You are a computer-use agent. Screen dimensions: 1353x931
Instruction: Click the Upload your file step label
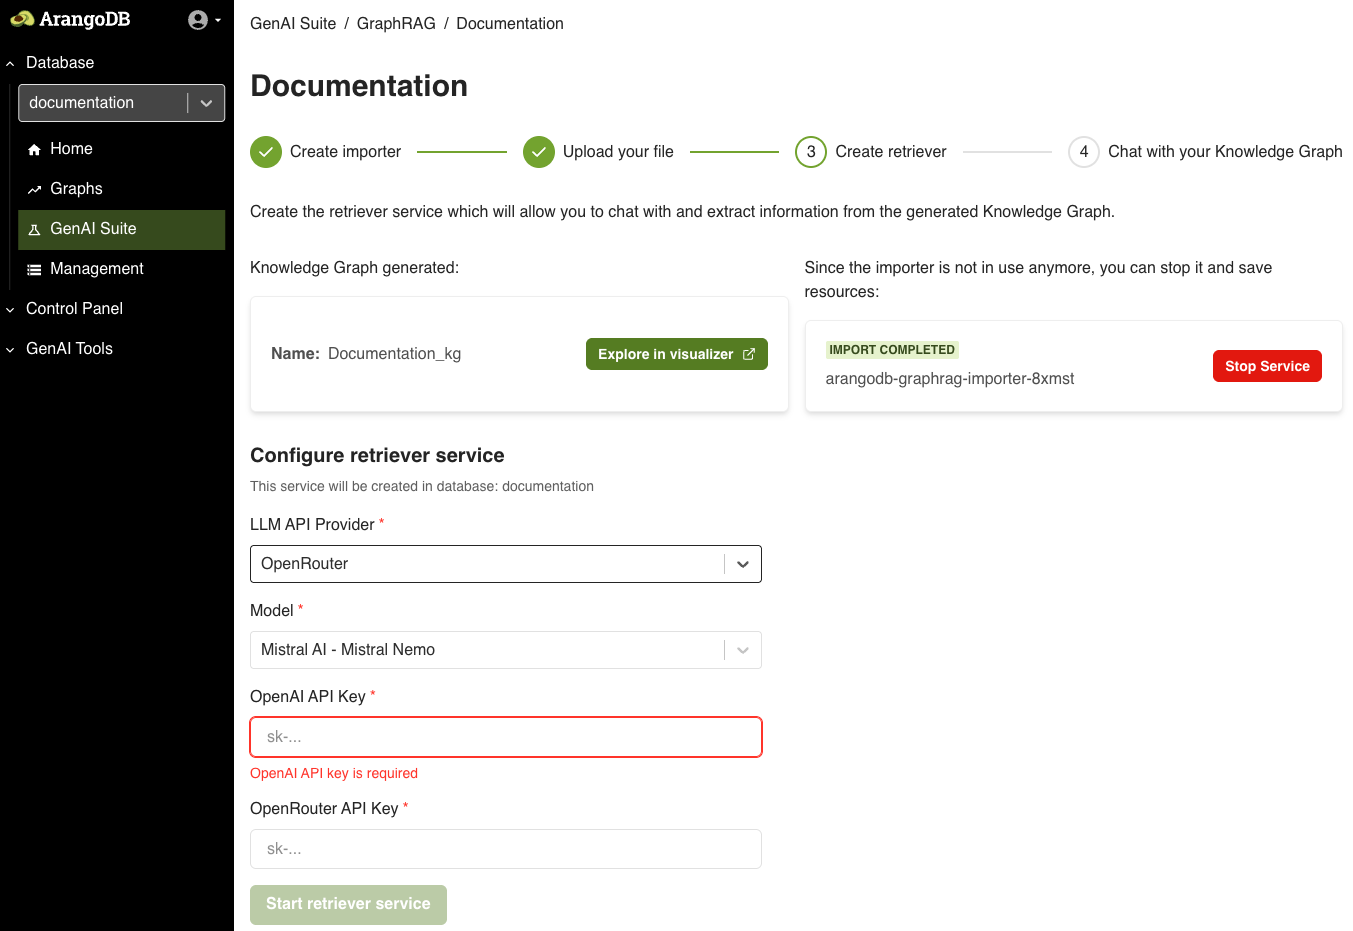coord(618,152)
